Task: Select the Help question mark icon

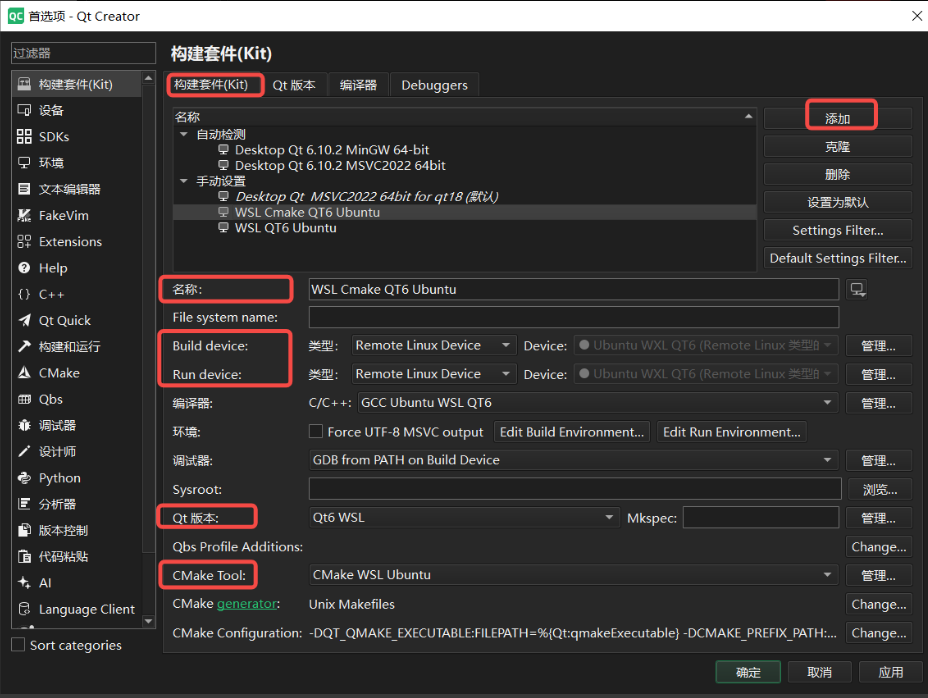Action: pyautogui.click(x=24, y=268)
